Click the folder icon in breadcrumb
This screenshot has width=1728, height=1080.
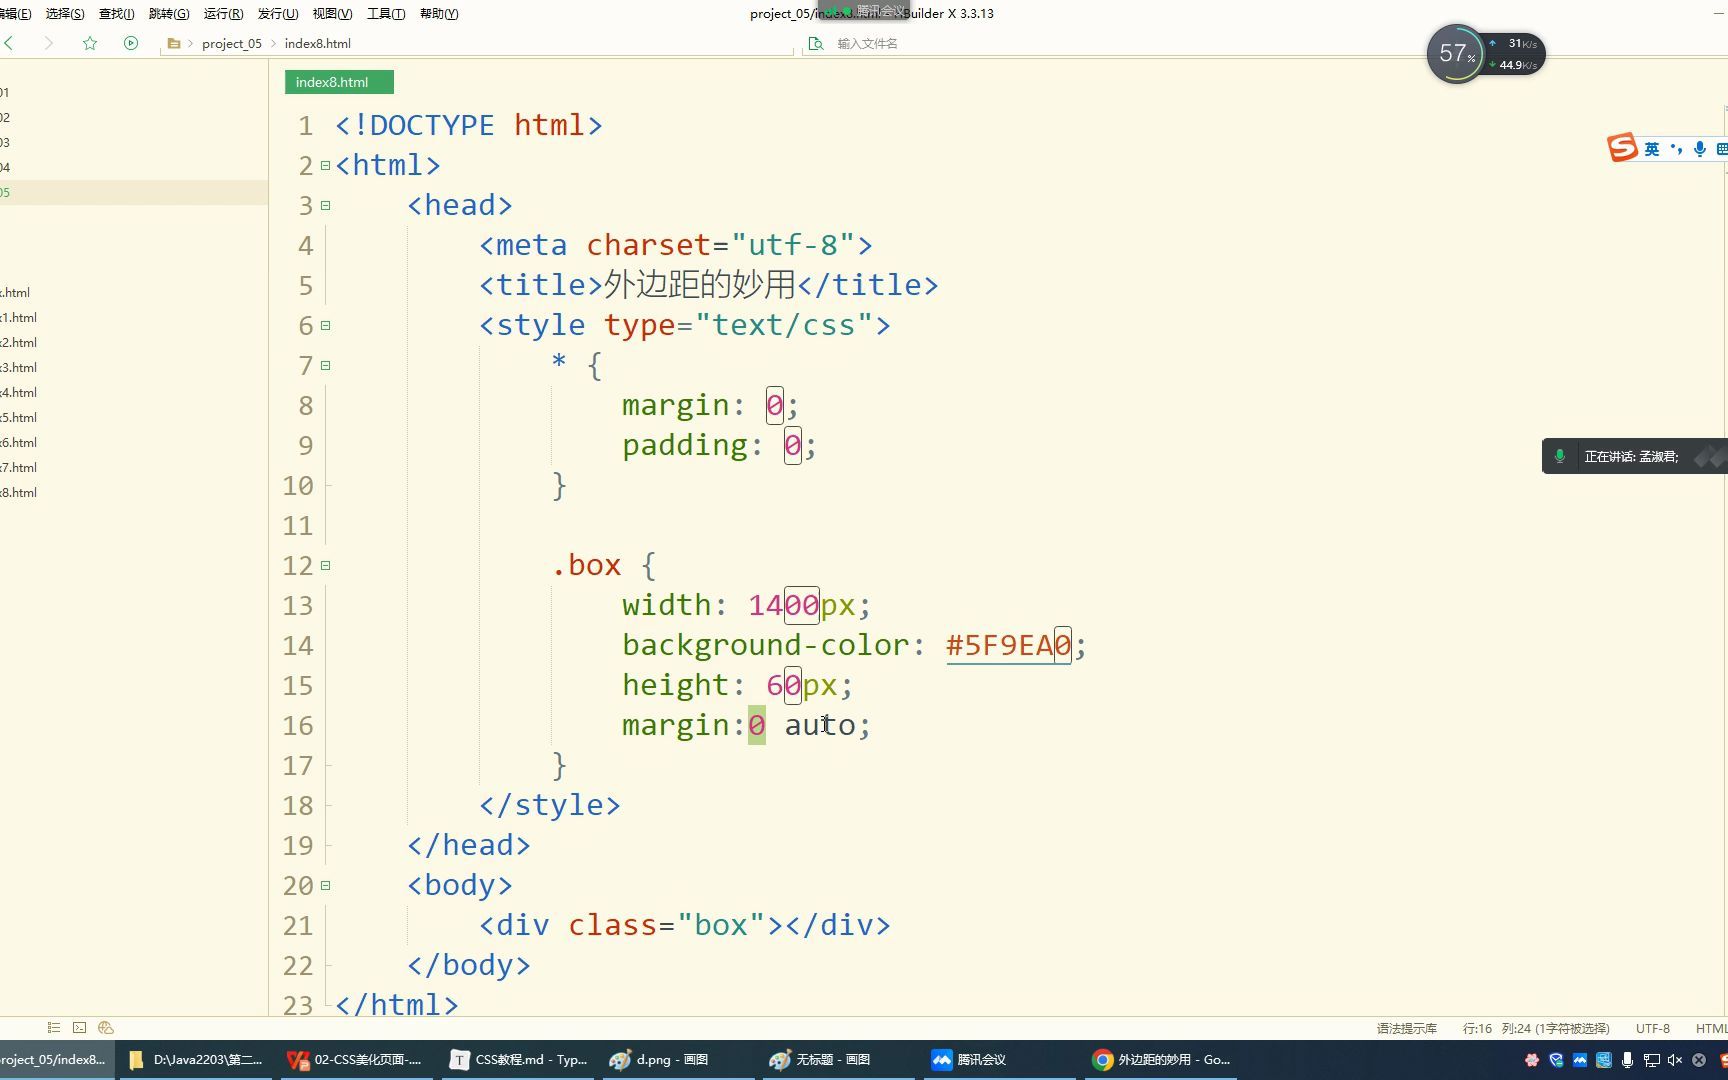click(x=174, y=43)
